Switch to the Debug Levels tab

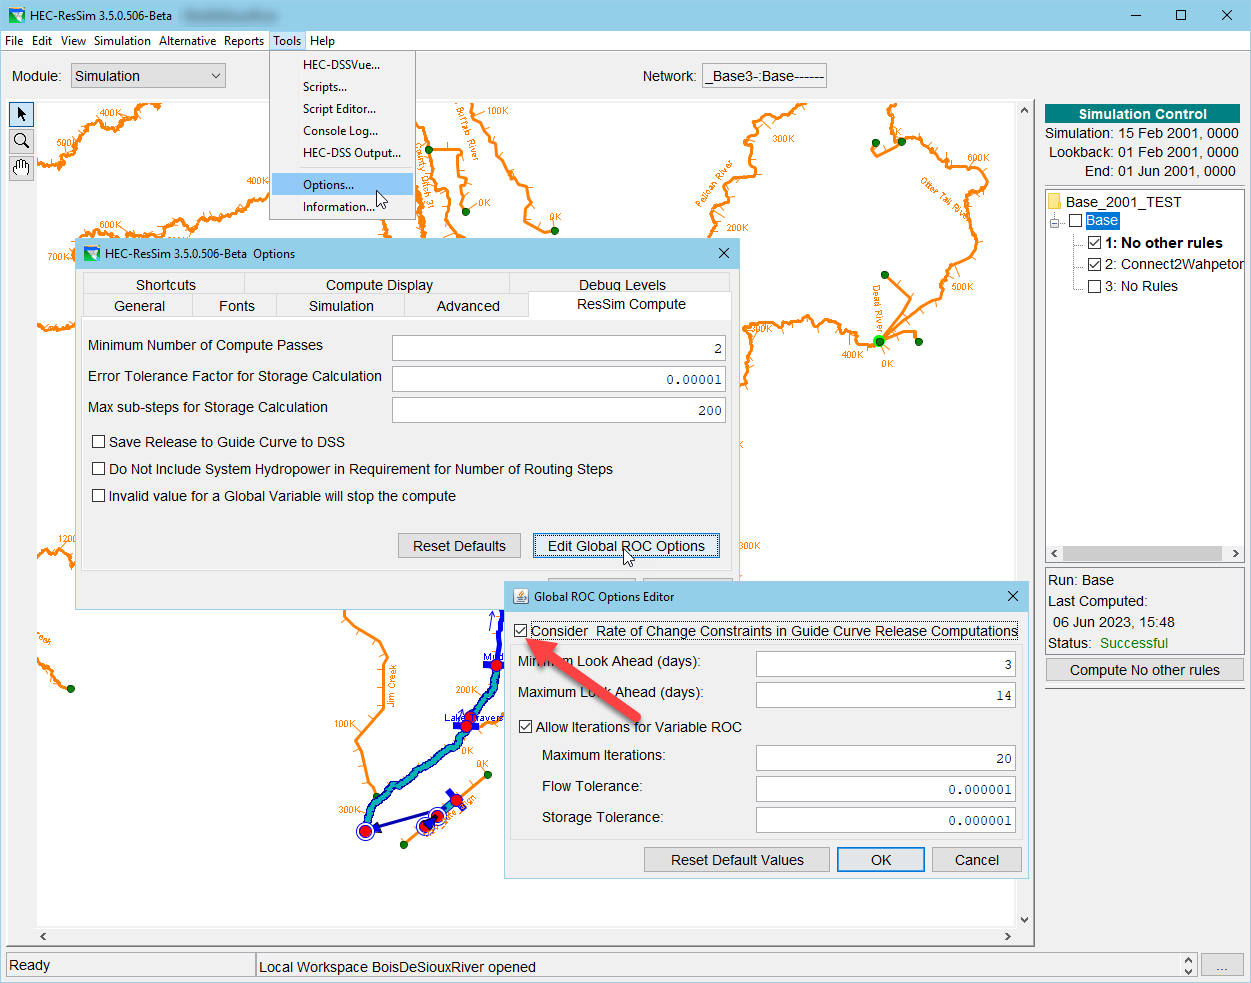(622, 284)
